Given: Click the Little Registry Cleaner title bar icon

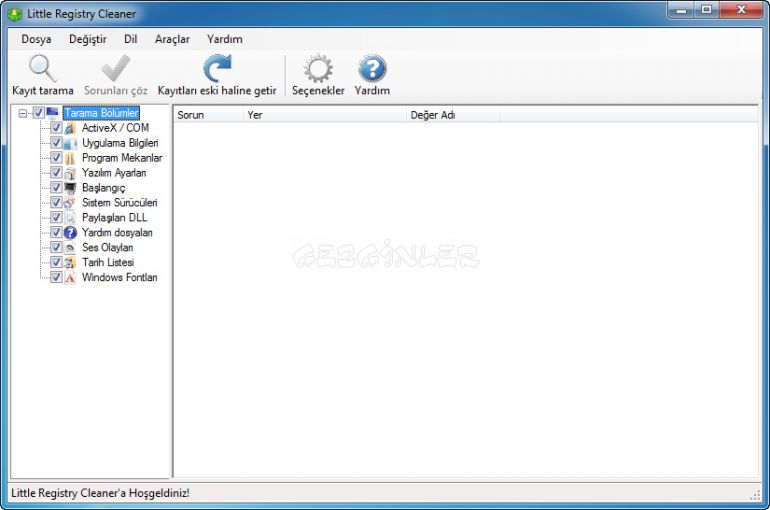Looking at the screenshot, I should (15, 14).
